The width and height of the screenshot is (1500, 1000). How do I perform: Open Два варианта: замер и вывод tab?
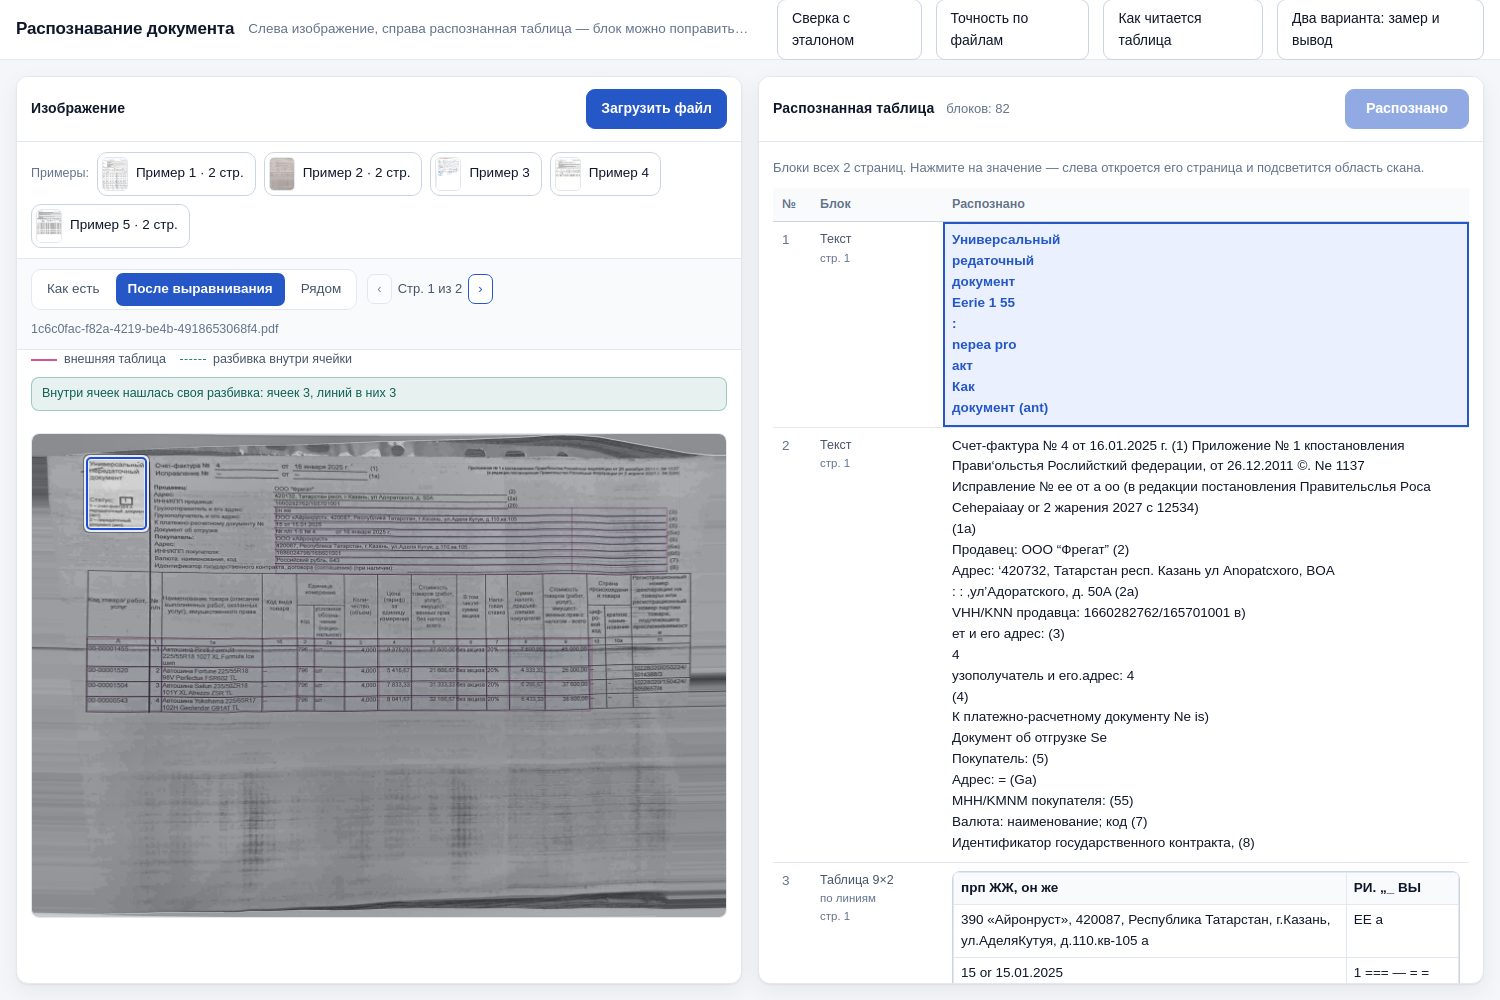(x=1380, y=29)
